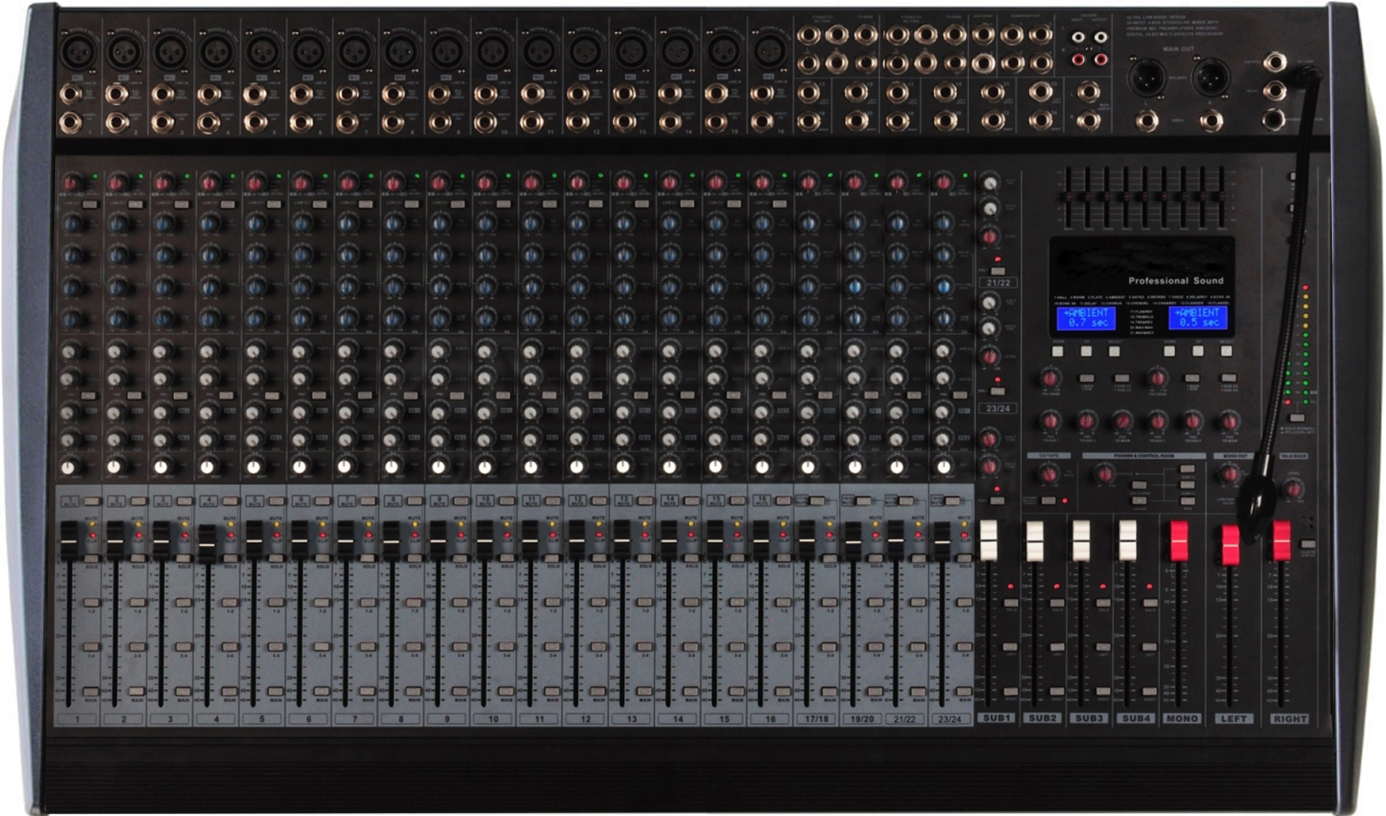This screenshot has width=1386, height=816.
Task: Click the white level knob on channel 16
Action: [762, 466]
